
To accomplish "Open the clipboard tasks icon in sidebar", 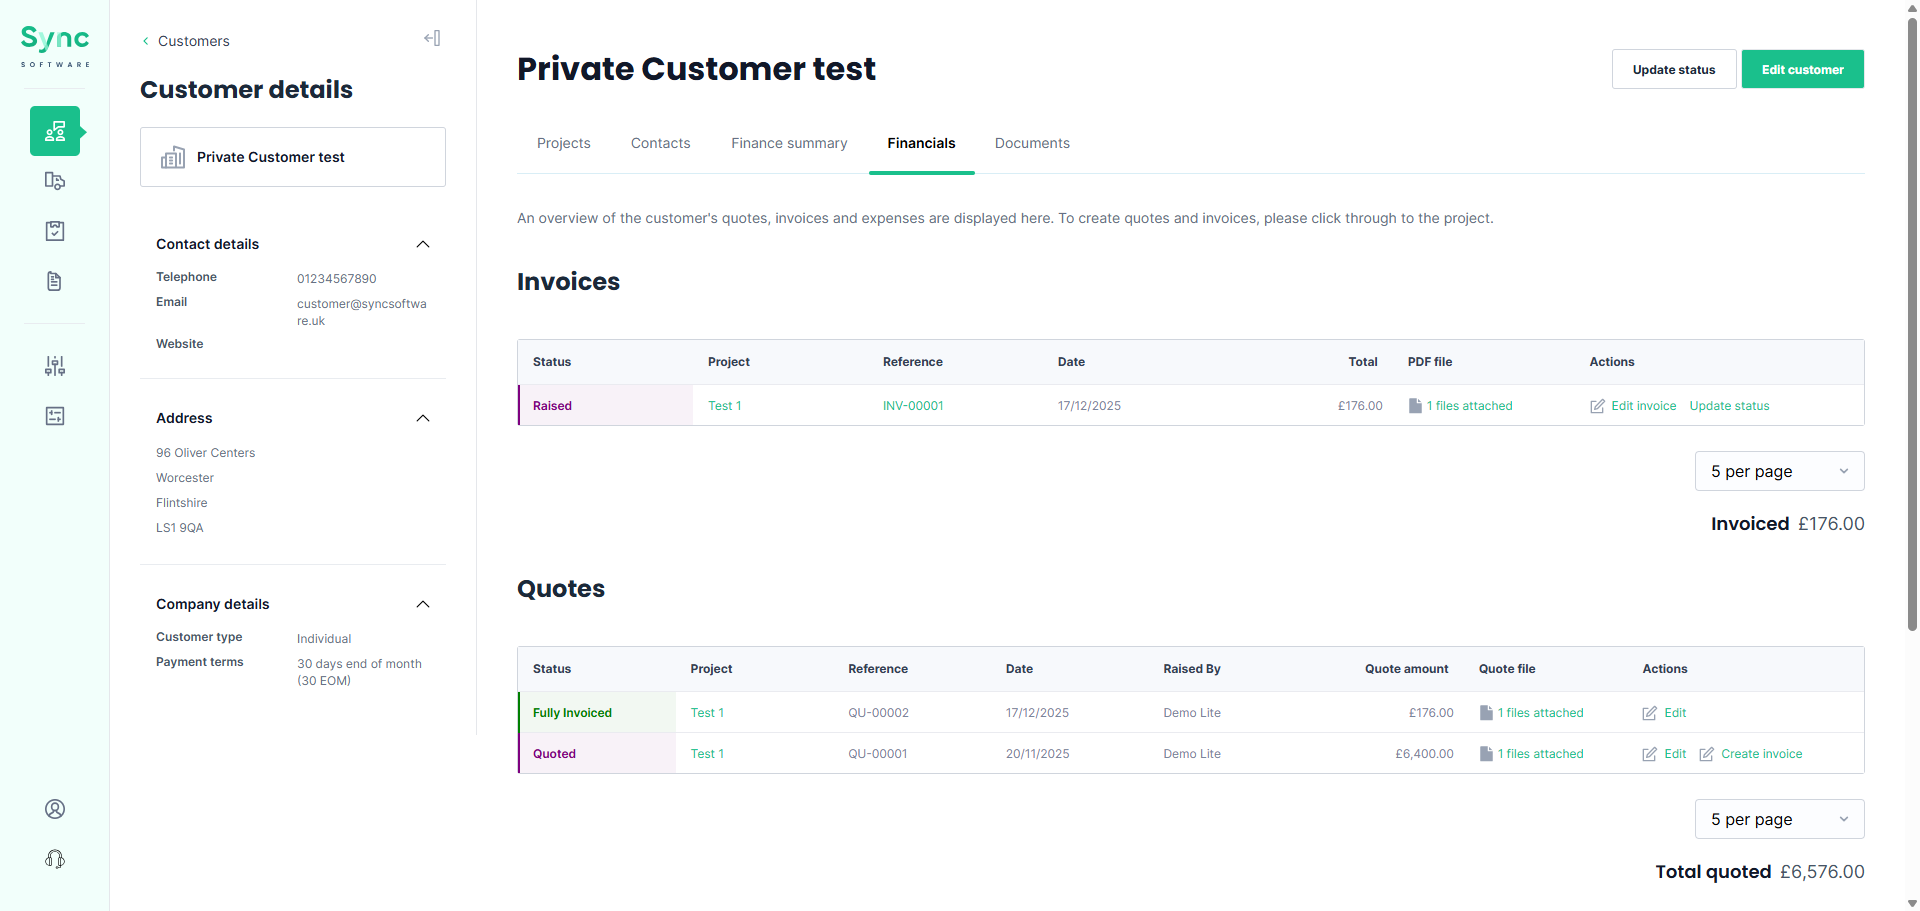I will [x=55, y=231].
